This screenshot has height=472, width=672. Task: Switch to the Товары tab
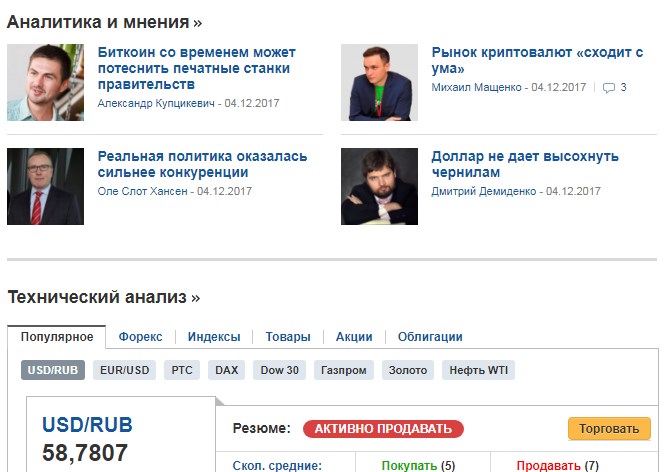point(288,337)
